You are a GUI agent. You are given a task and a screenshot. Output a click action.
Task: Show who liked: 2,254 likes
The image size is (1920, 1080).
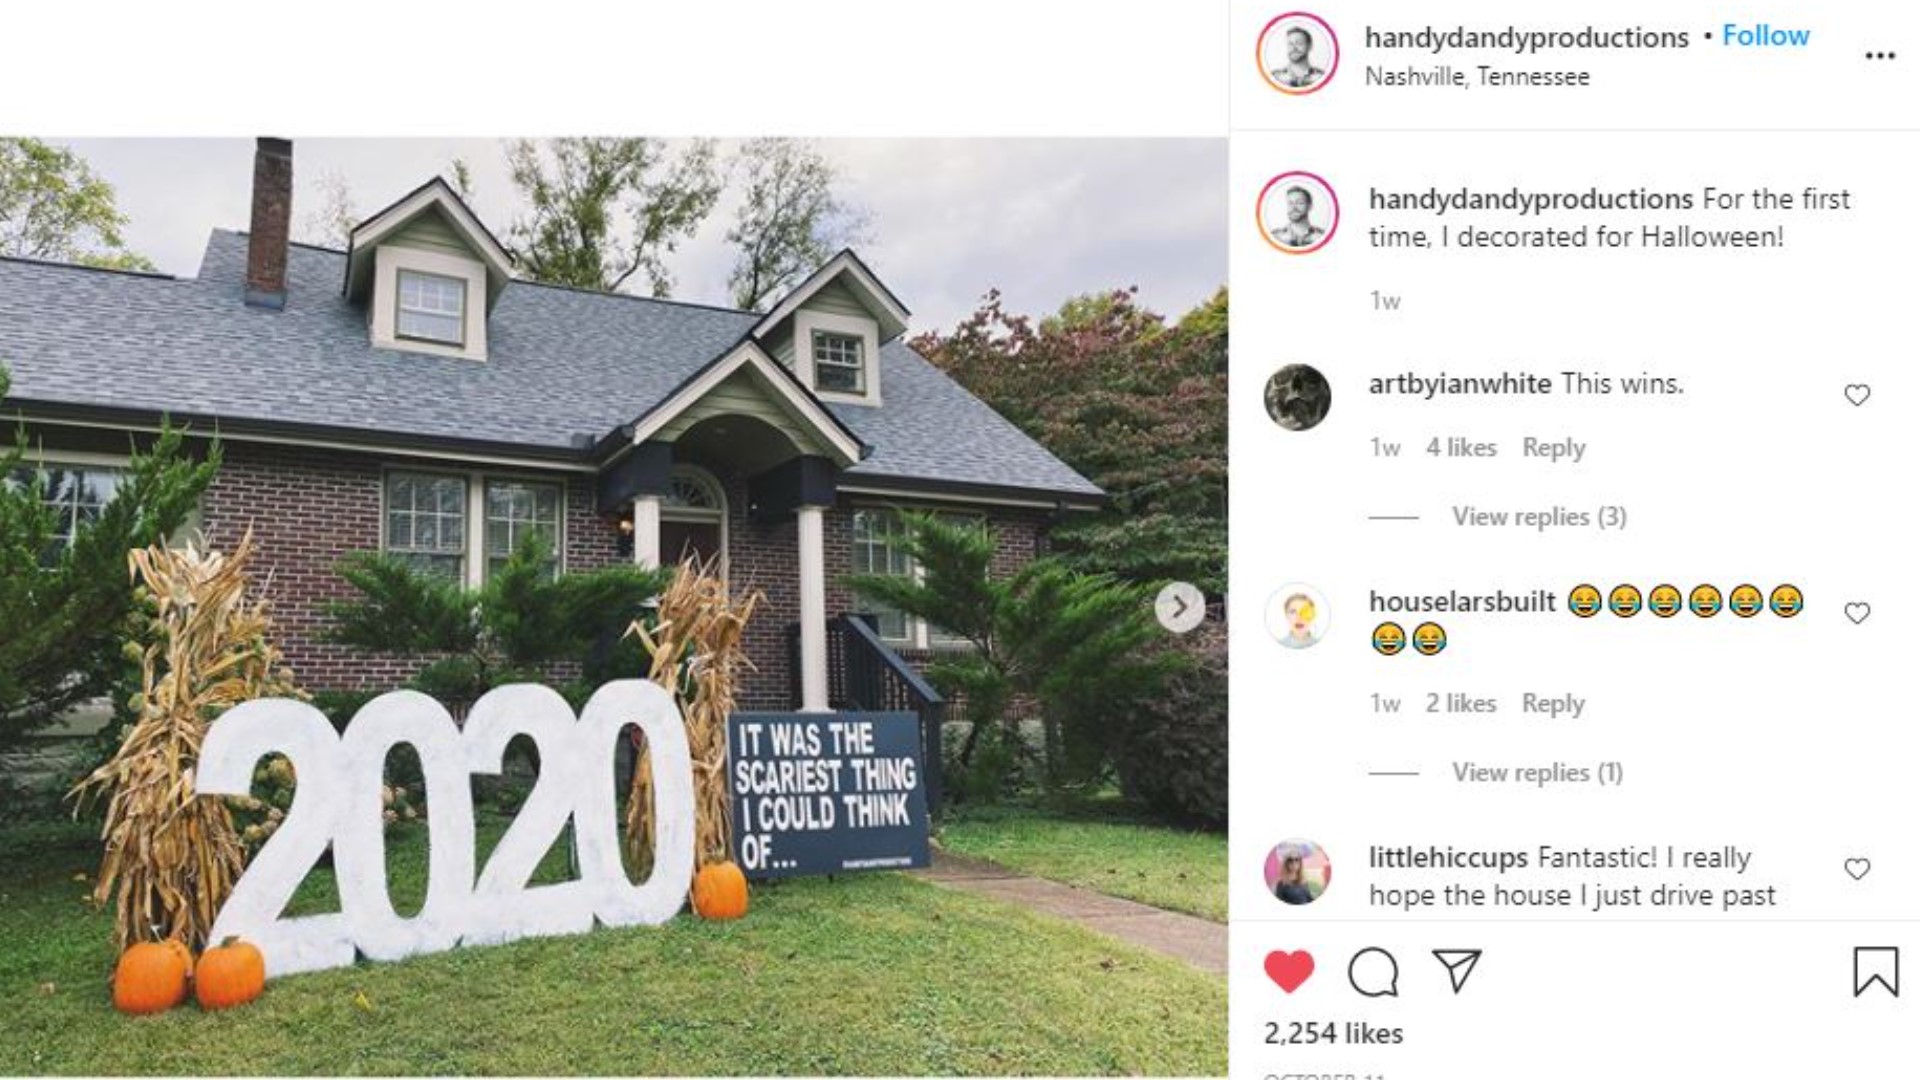1333,1034
